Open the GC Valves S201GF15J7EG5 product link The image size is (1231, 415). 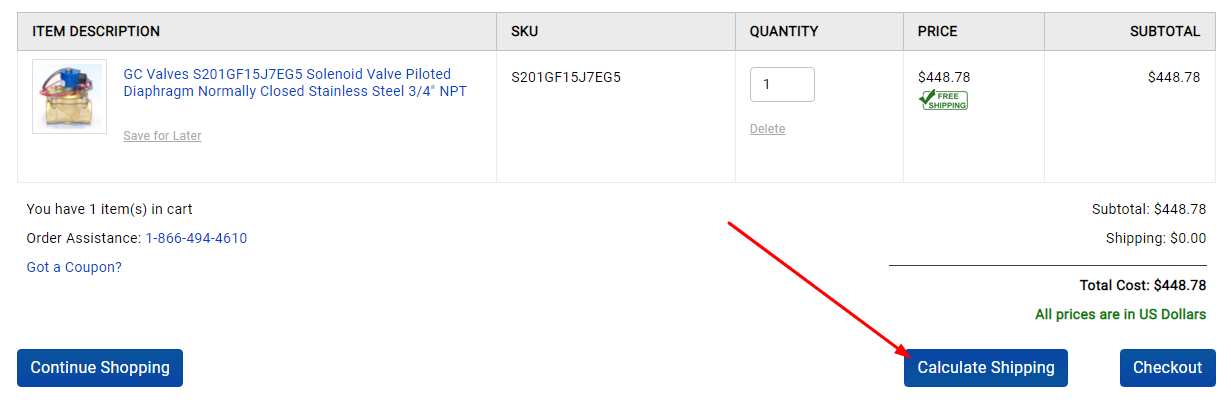pyautogui.click(x=294, y=83)
